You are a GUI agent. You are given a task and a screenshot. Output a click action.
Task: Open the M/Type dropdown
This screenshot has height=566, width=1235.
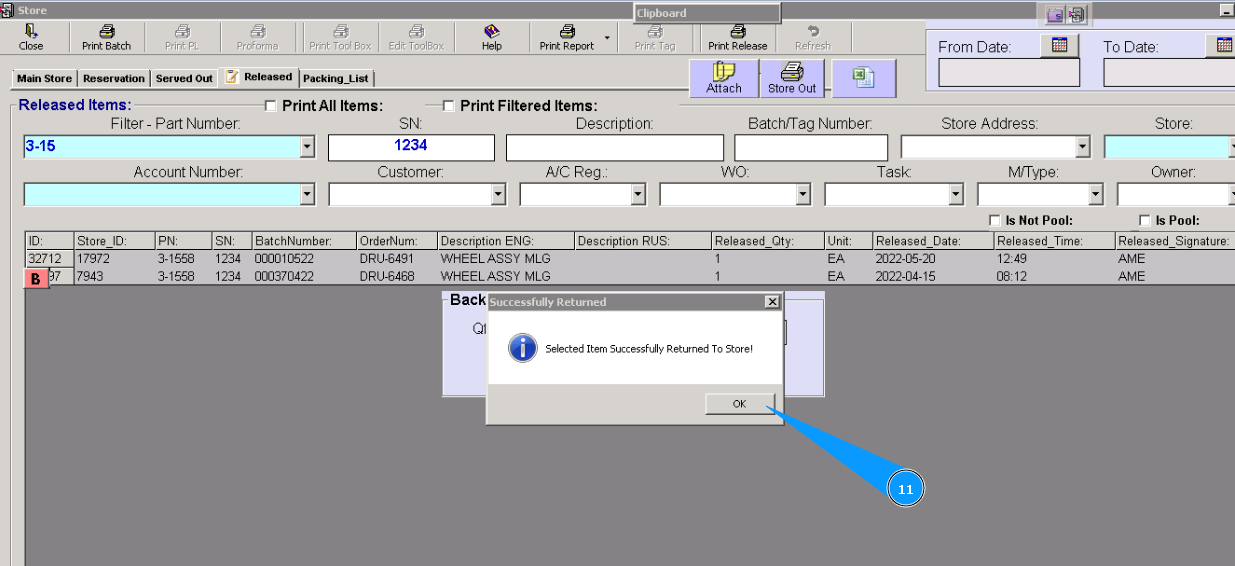[1096, 195]
